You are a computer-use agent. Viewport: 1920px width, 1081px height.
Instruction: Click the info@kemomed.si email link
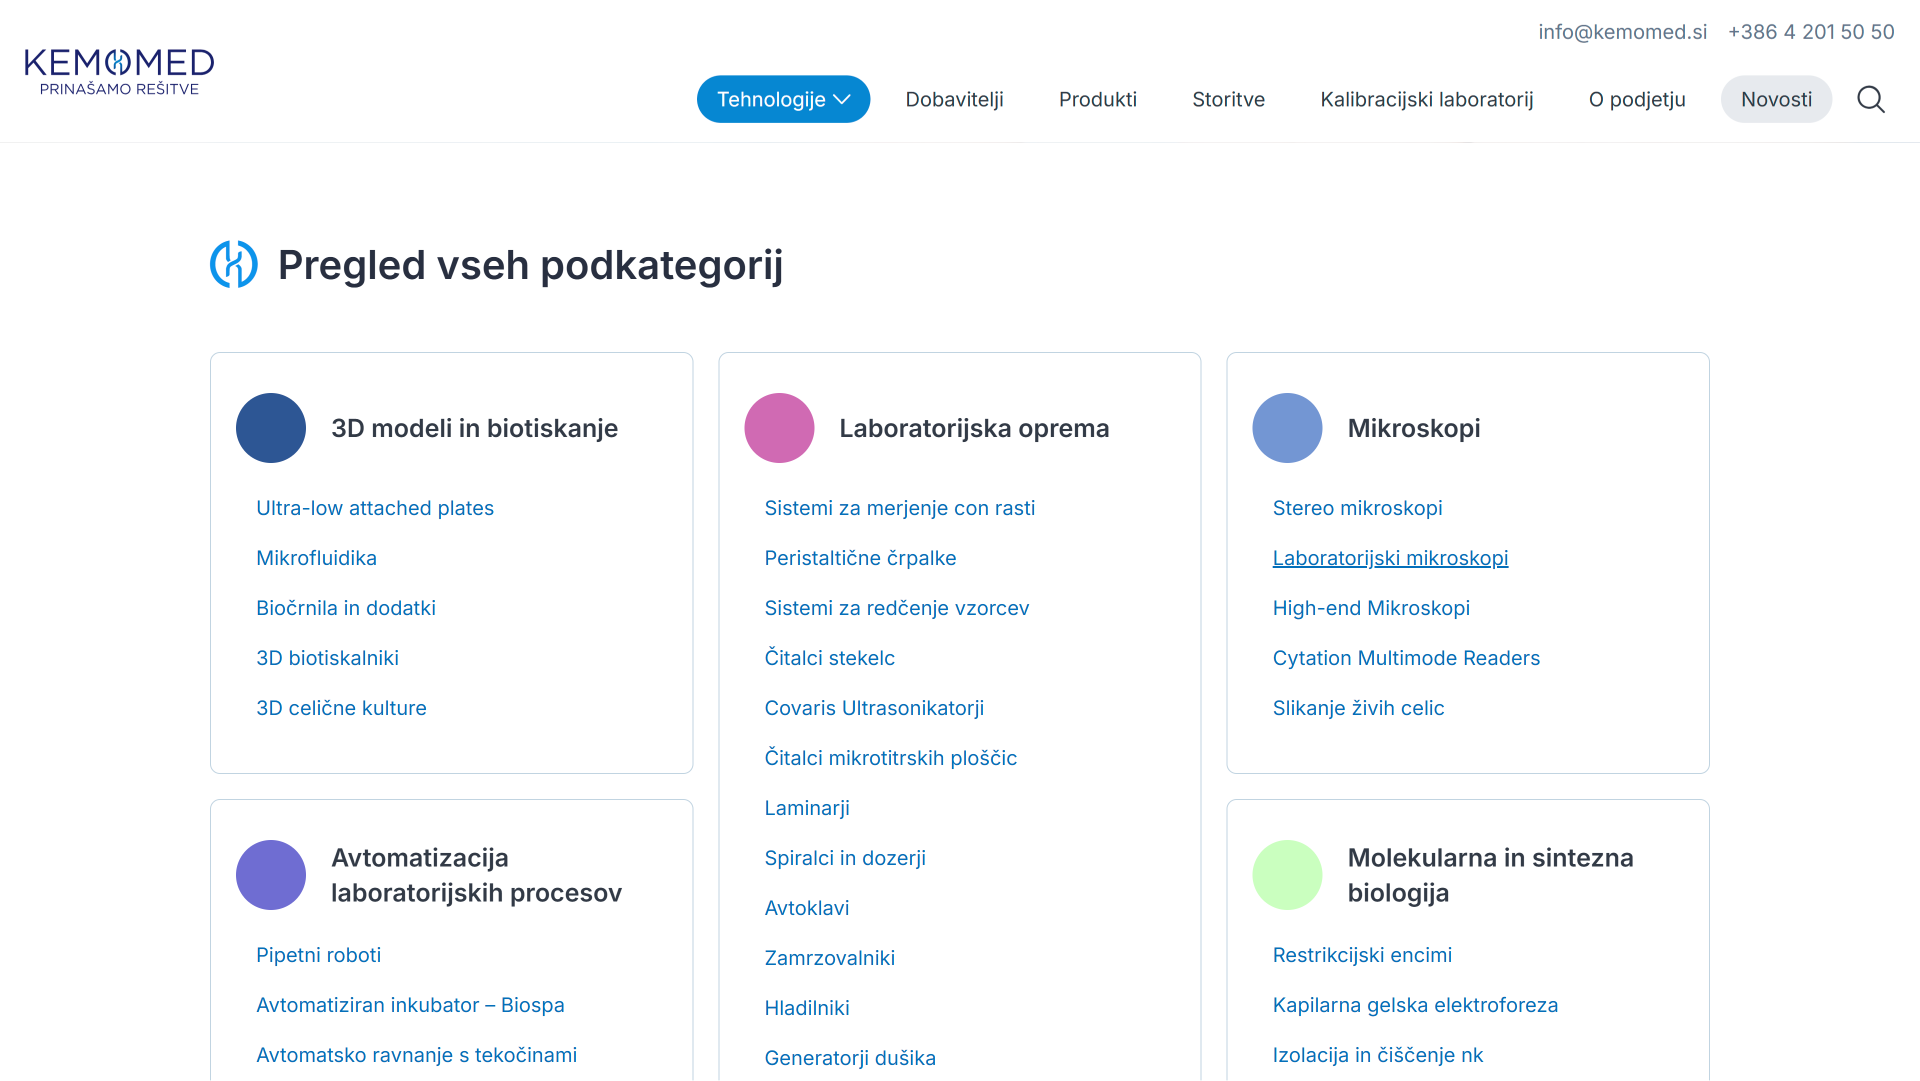(1622, 32)
